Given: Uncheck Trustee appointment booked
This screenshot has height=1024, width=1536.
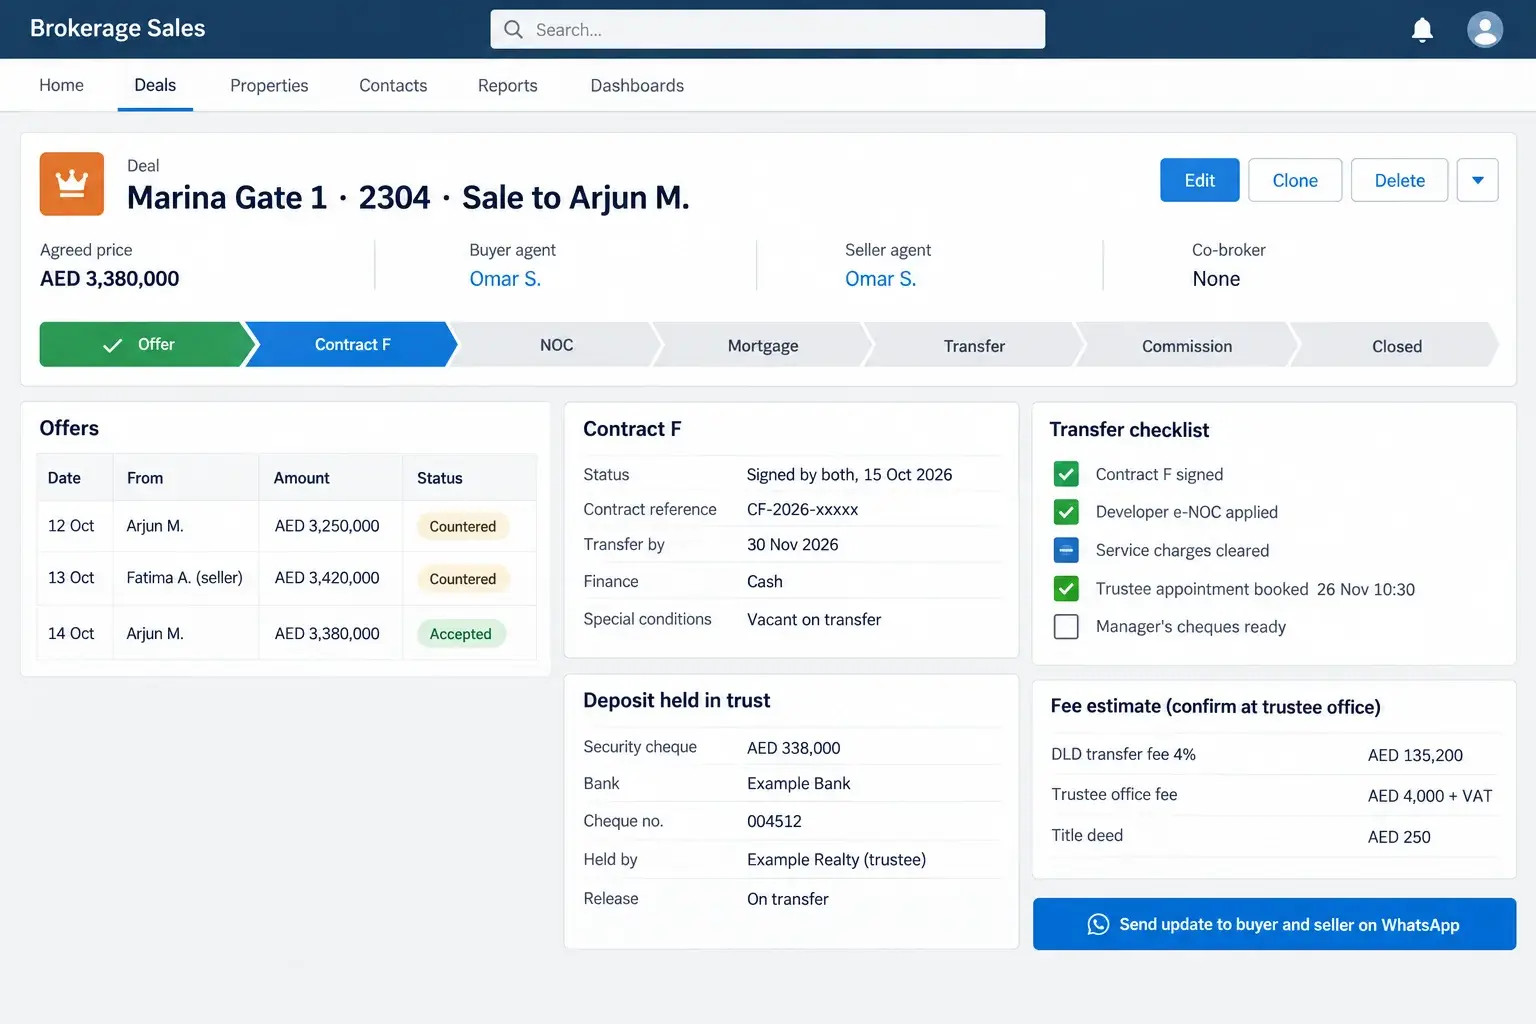Looking at the screenshot, I should coord(1066,589).
